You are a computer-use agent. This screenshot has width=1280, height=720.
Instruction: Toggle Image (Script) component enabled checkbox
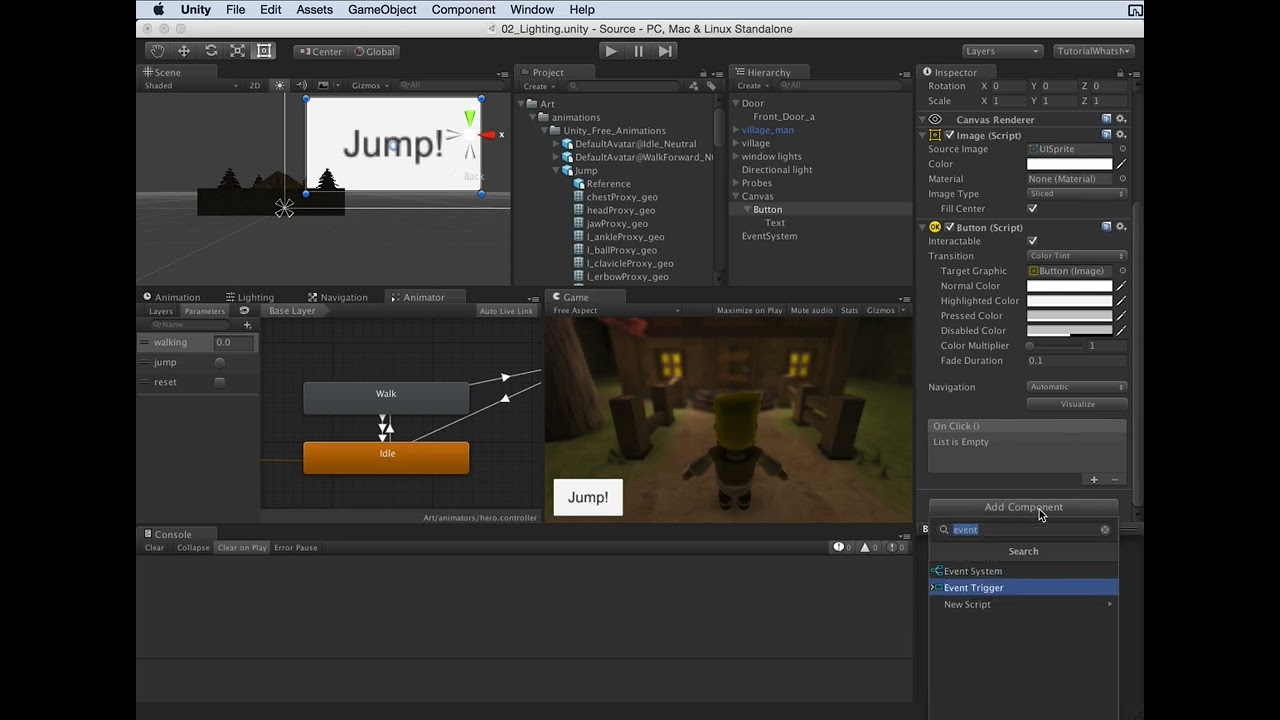pos(949,135)
